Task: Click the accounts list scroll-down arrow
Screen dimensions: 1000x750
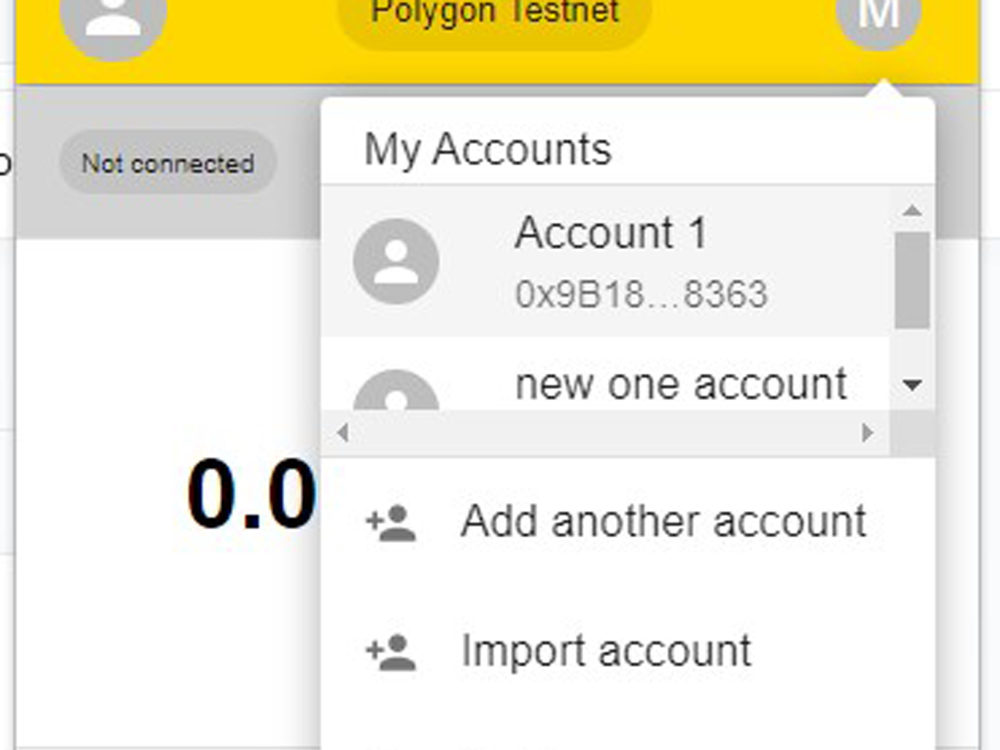Action: [913, 385]
